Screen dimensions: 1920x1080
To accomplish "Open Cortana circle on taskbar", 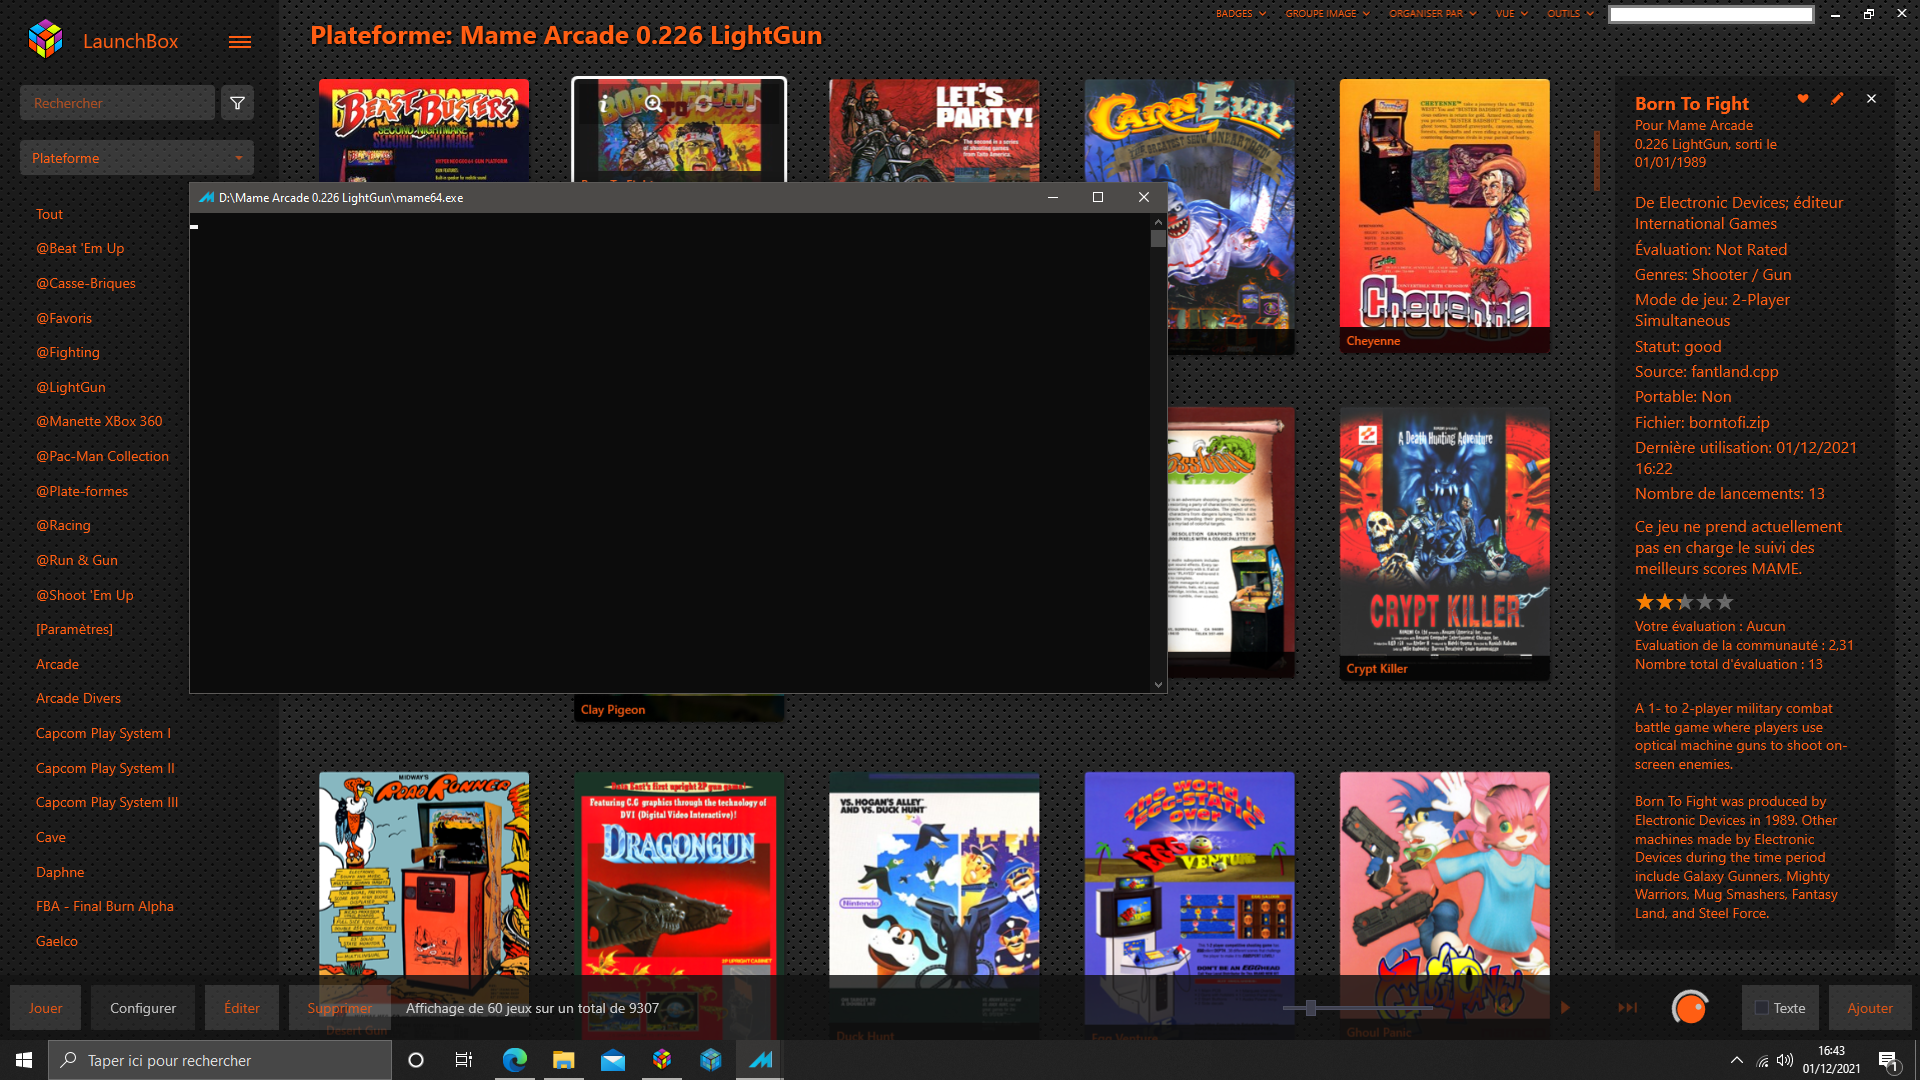I will coord(416,1060).
